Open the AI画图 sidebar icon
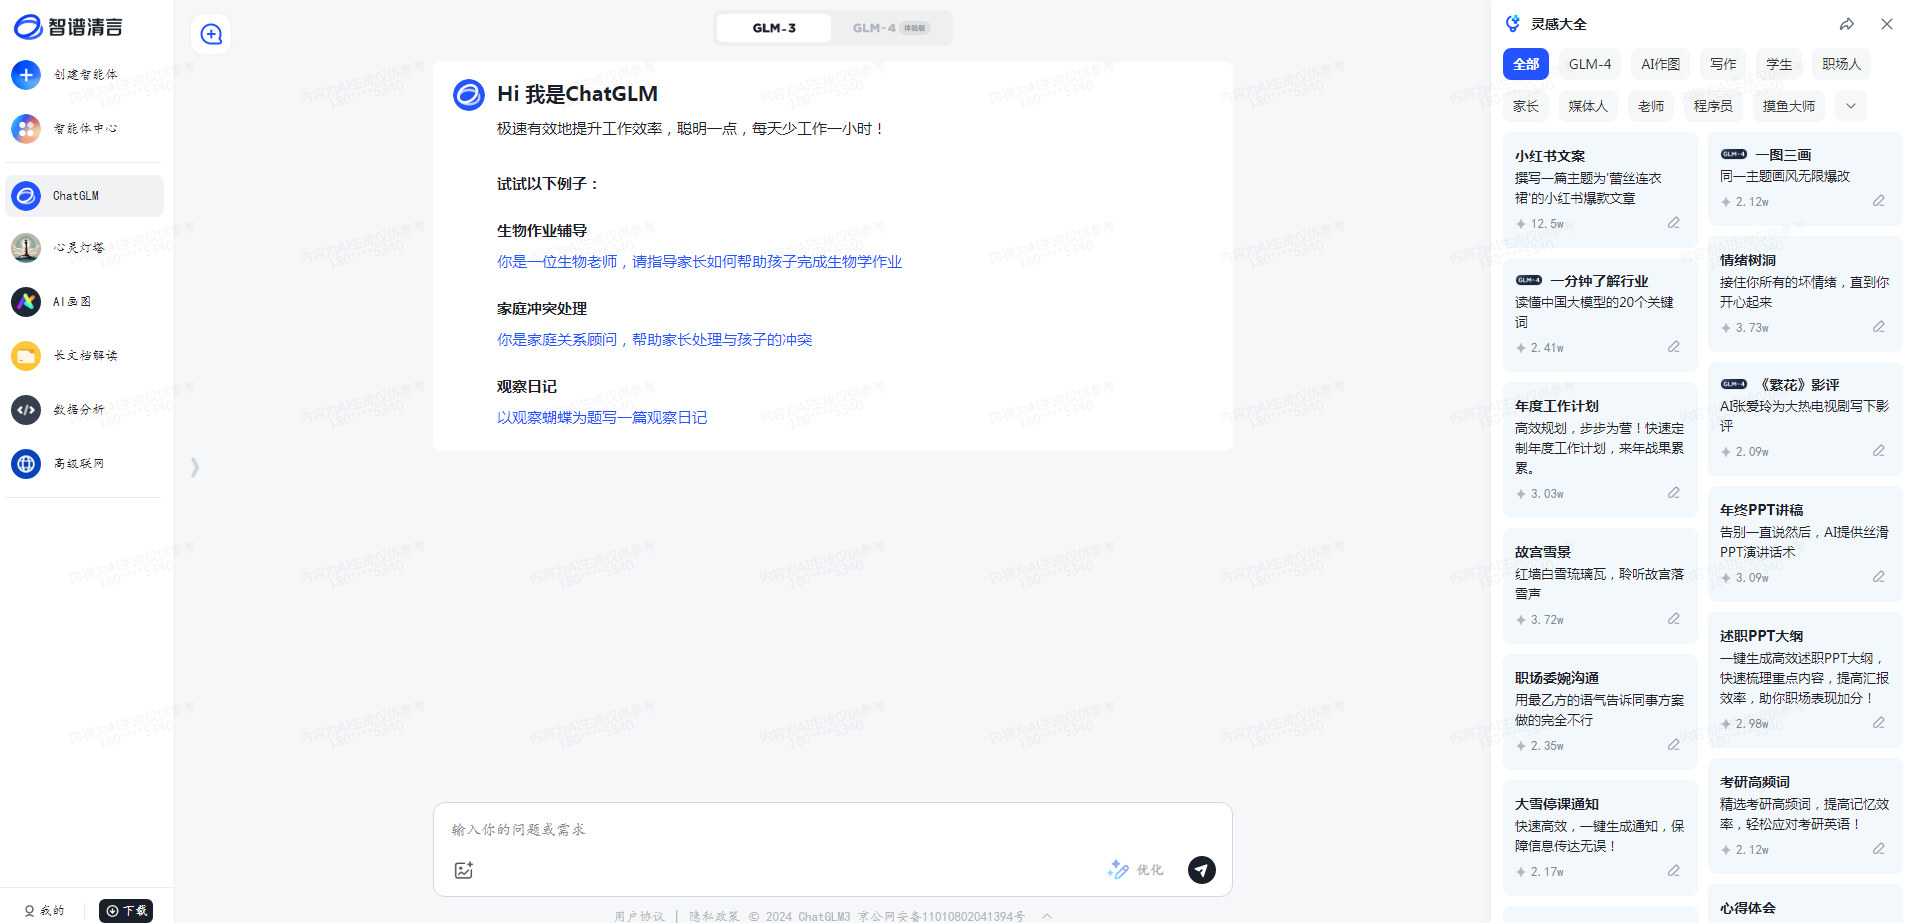This screenshot has width=1905, height=923. coord(26,301)
